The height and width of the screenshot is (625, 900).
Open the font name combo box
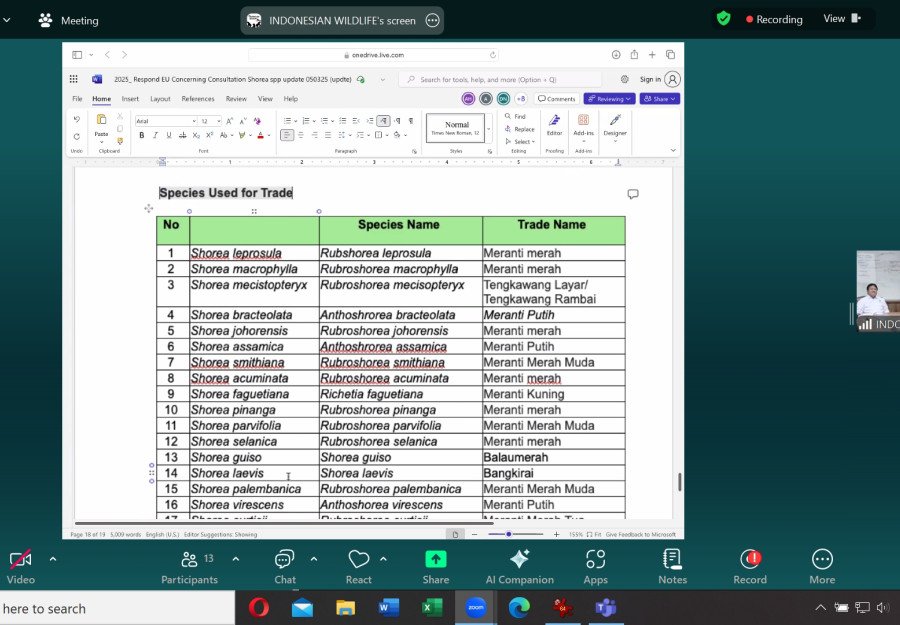164,121
